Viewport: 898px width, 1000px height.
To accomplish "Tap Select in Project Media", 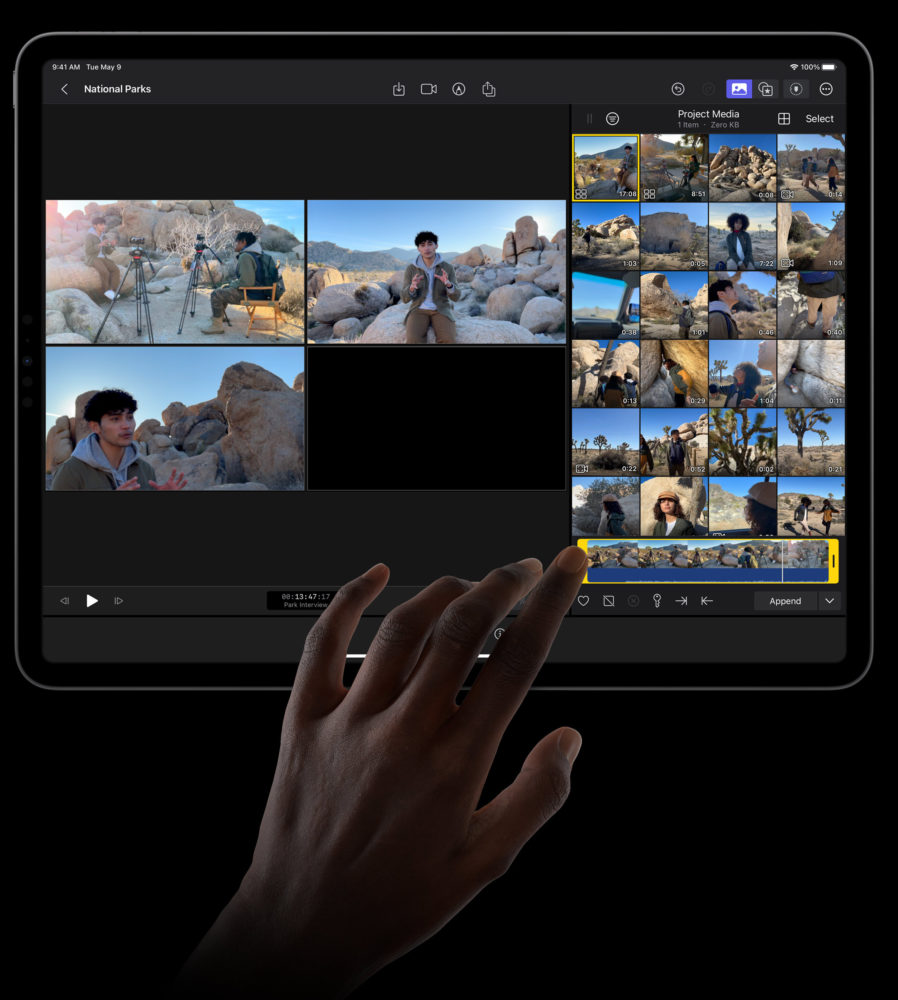I will click(x=819, y=119).
